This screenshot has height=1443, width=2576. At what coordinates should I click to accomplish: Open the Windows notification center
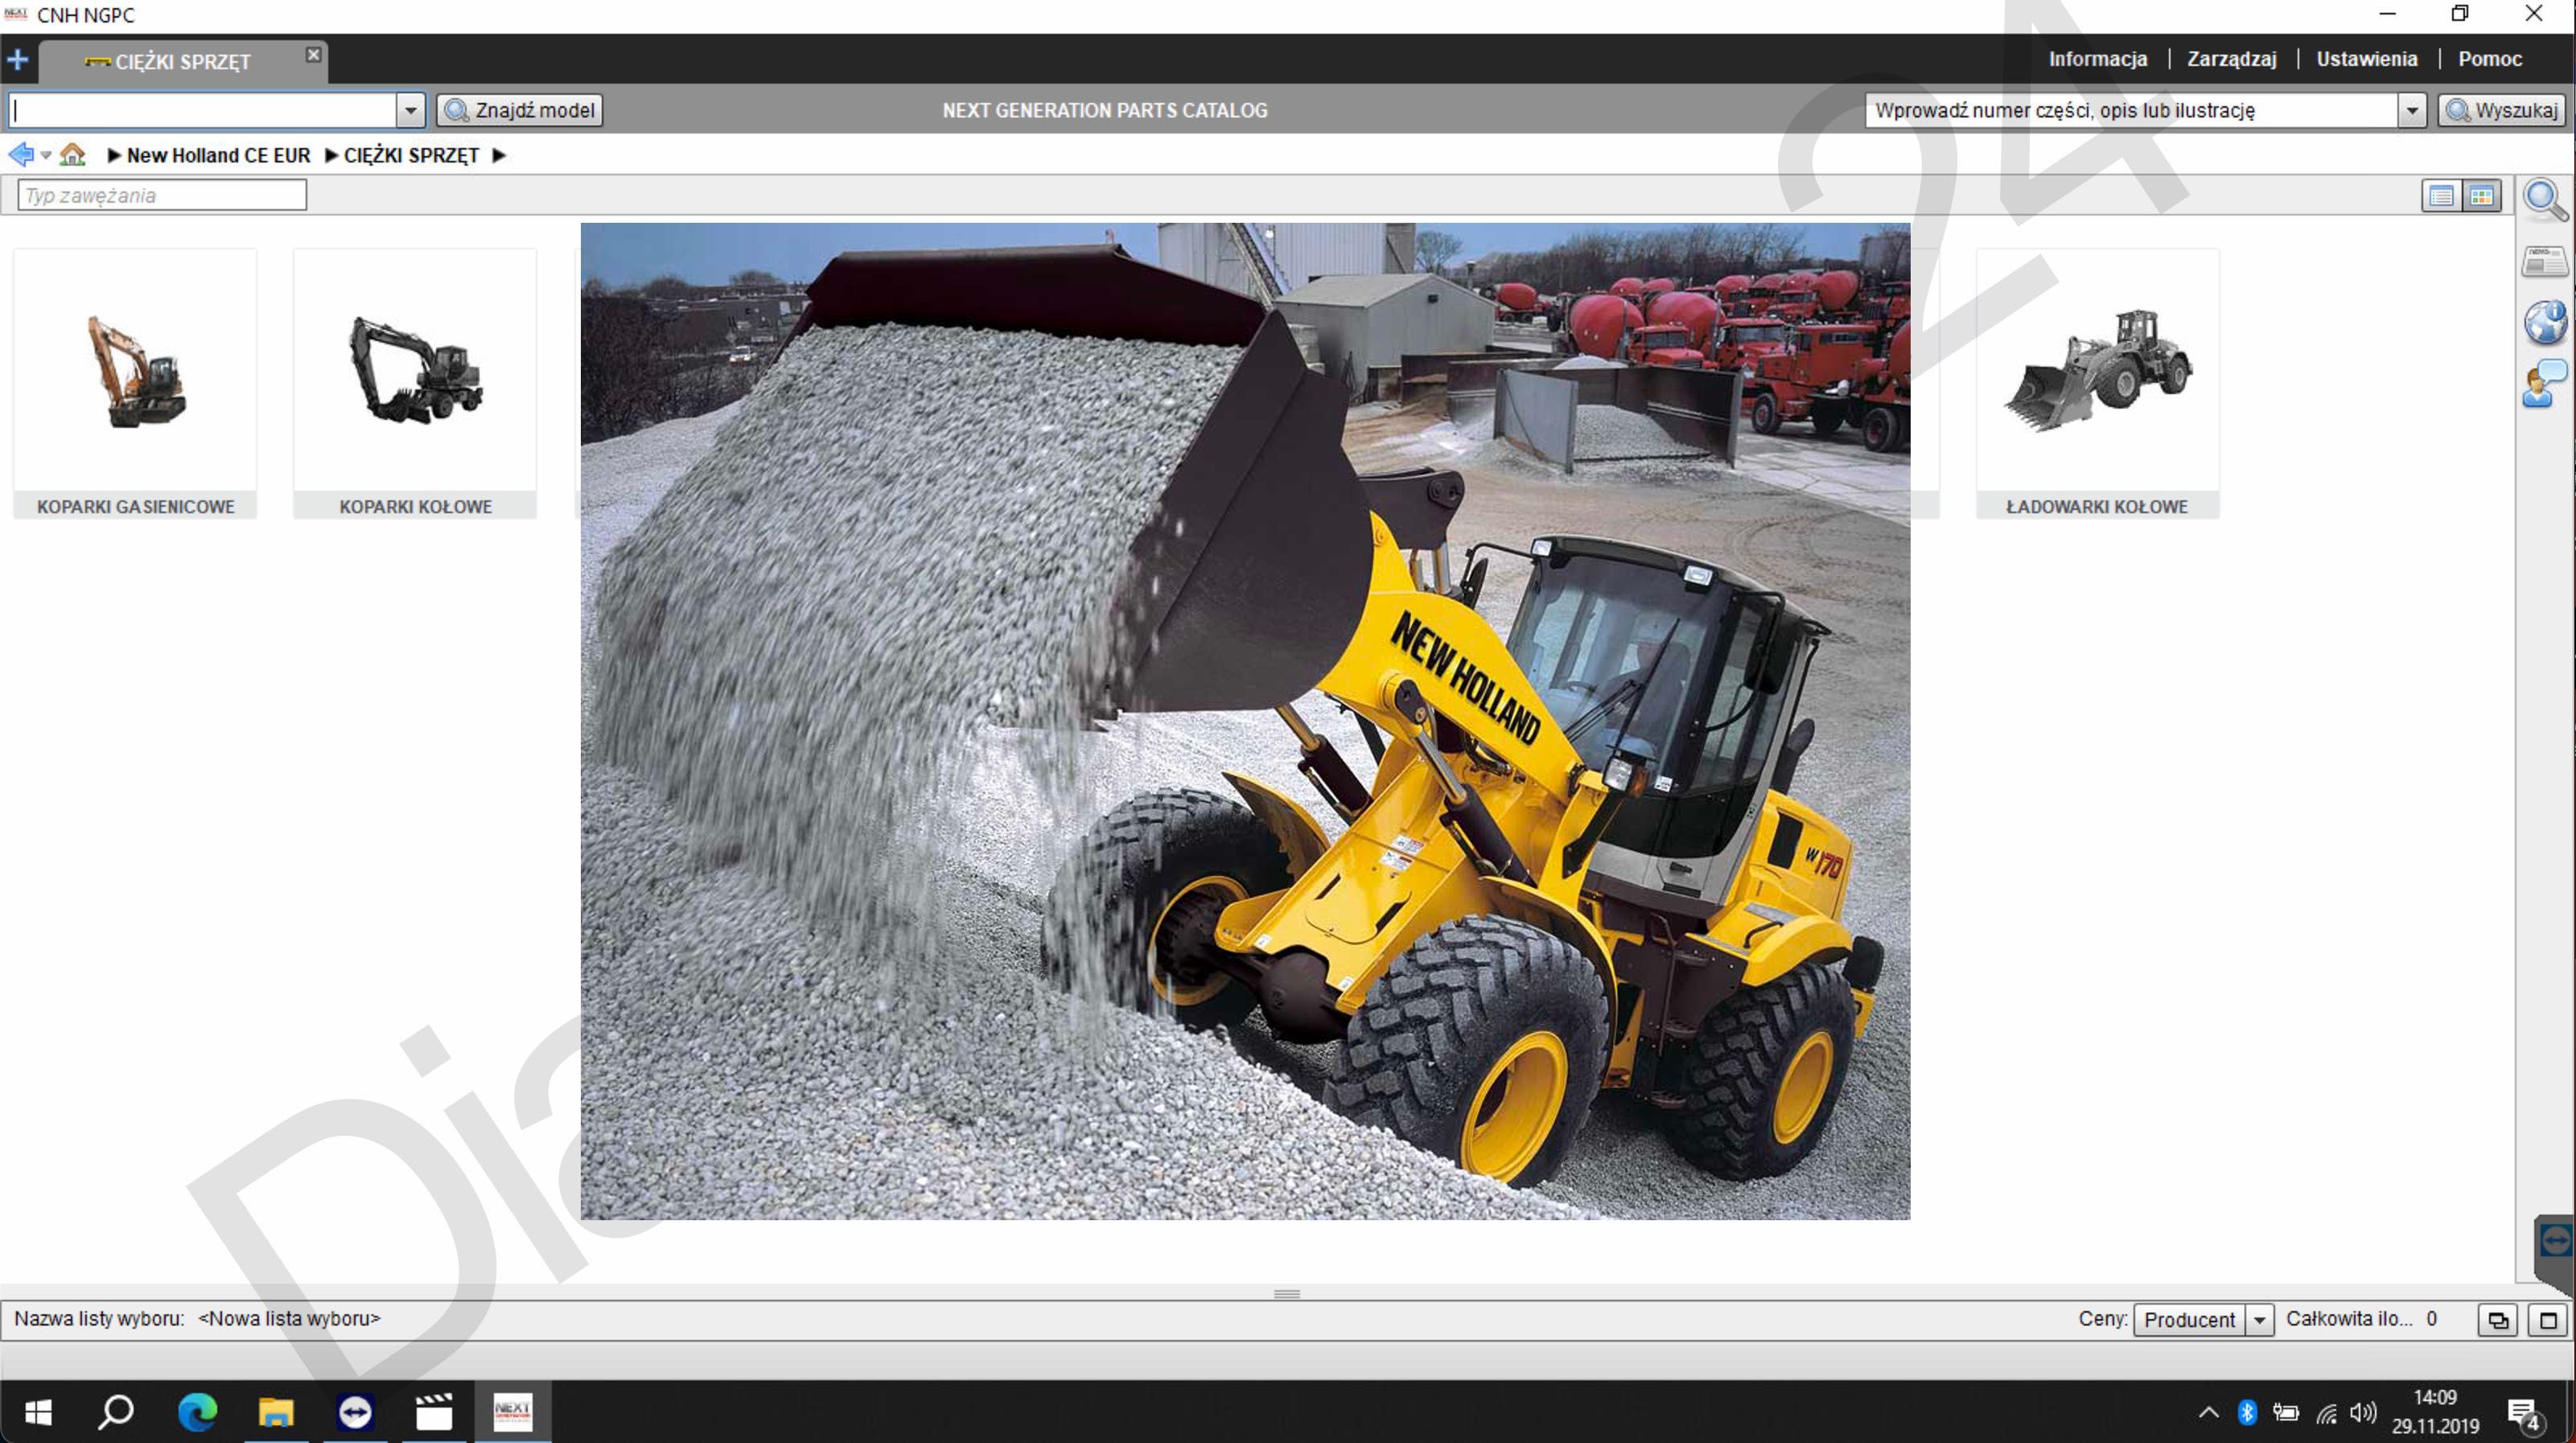2524,1413
